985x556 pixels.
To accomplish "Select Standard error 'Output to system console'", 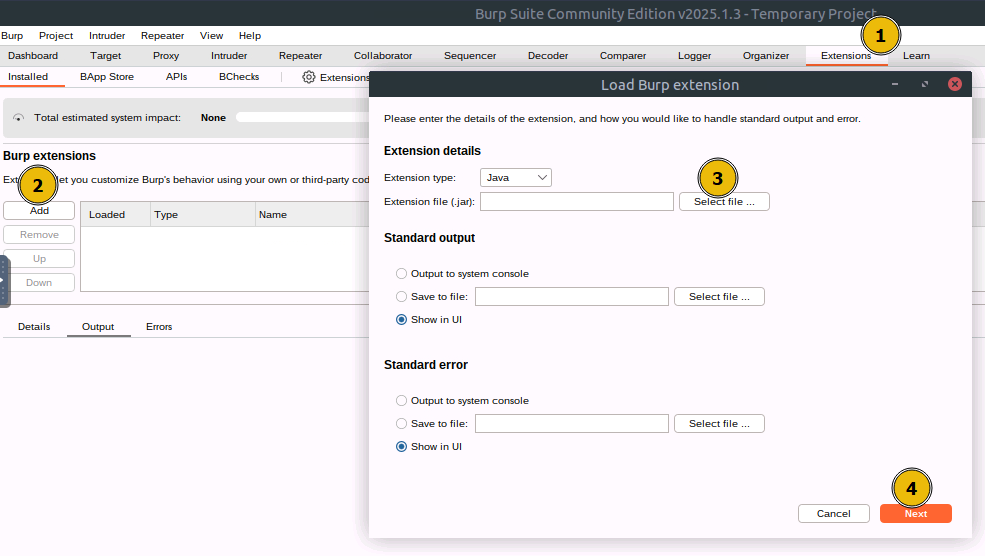I will pyautogui.click(x=401, y=401).
